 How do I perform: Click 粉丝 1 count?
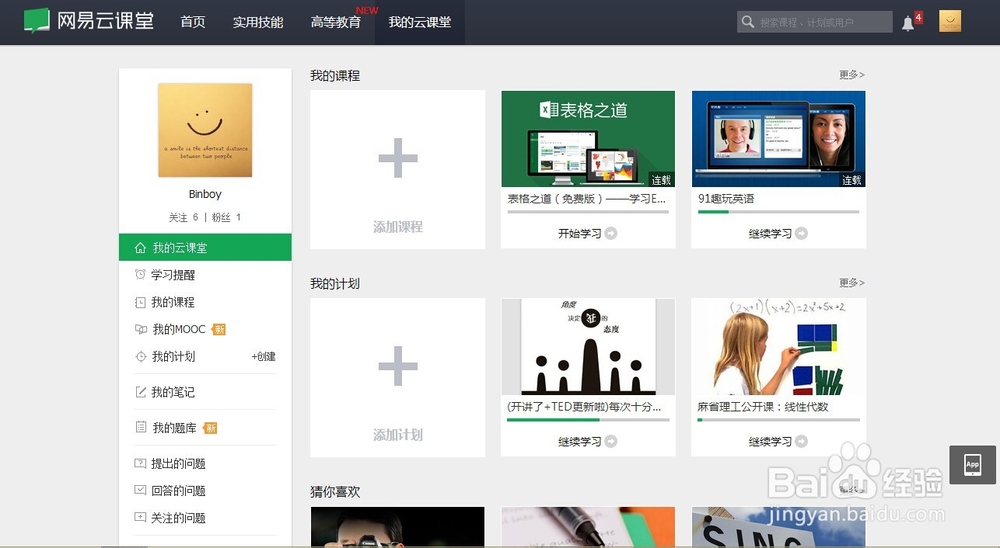coord(226,218)
